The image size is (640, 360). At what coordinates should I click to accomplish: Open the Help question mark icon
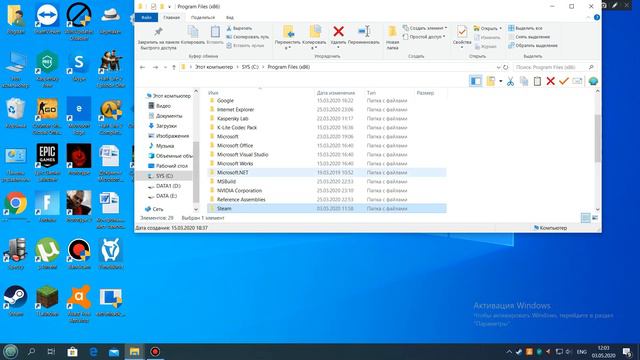(x=597, y=18)
